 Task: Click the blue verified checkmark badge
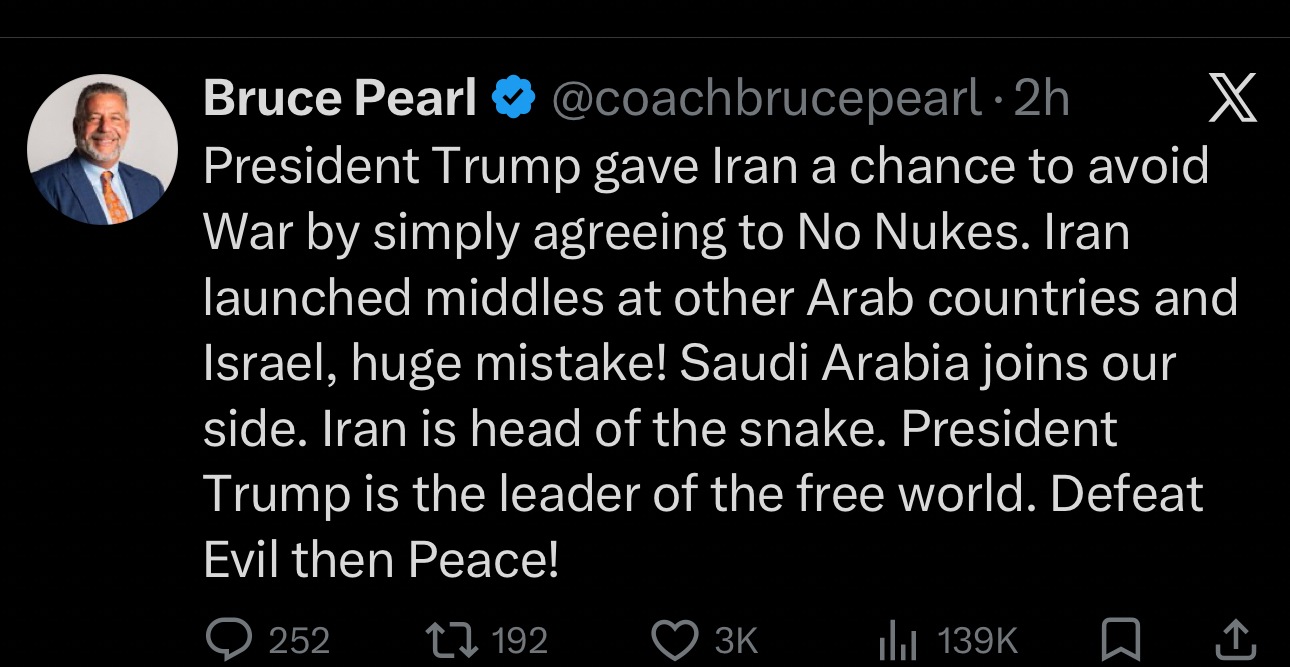tap(515, 99)
